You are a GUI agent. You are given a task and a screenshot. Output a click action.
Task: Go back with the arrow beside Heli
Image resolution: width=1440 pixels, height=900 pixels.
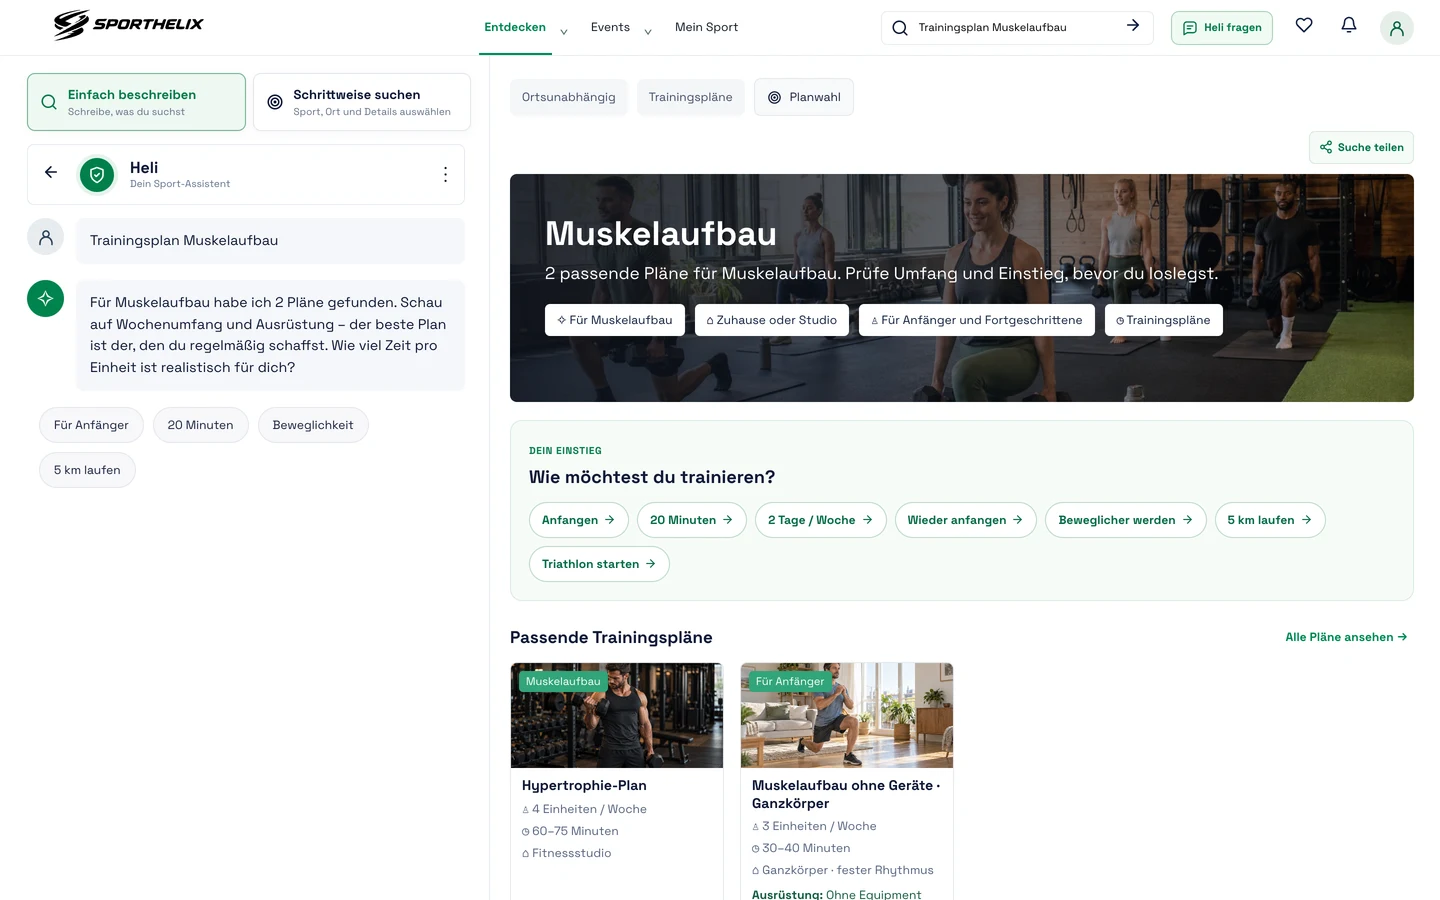(51, 172)
